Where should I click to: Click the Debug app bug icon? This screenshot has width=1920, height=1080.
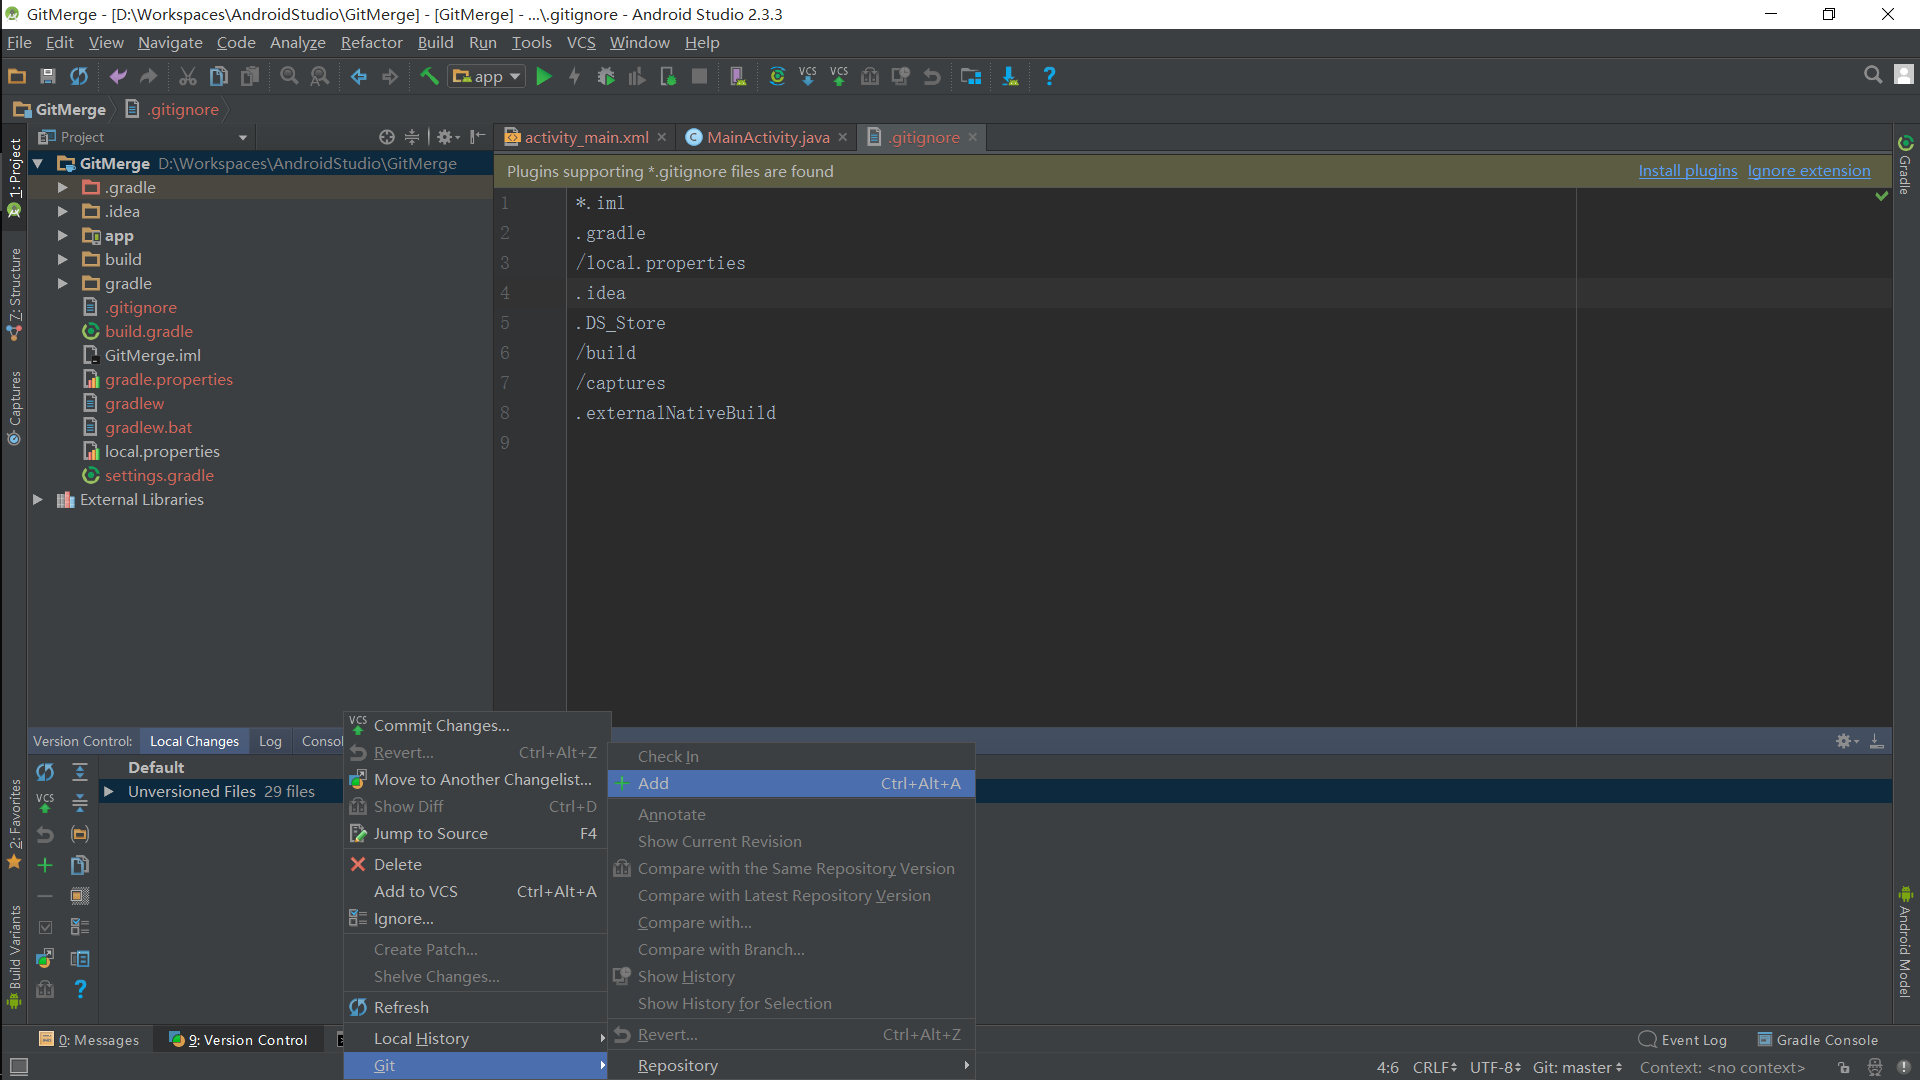[x=605, y=76]
